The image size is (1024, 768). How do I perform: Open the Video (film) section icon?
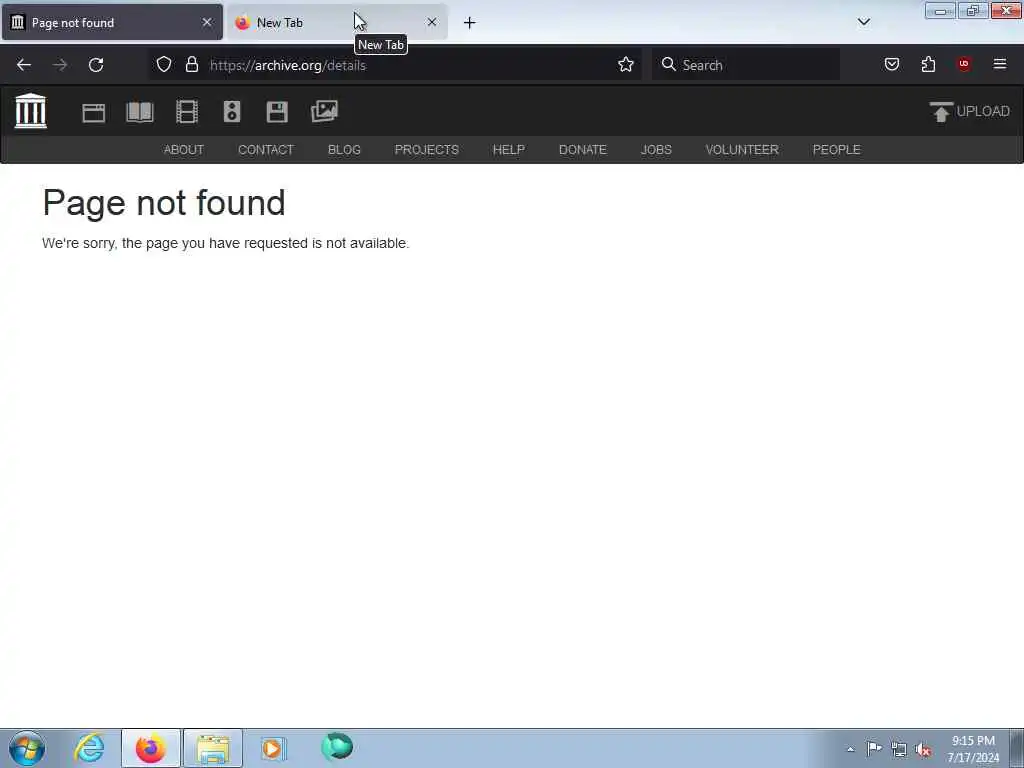point(187,112)
